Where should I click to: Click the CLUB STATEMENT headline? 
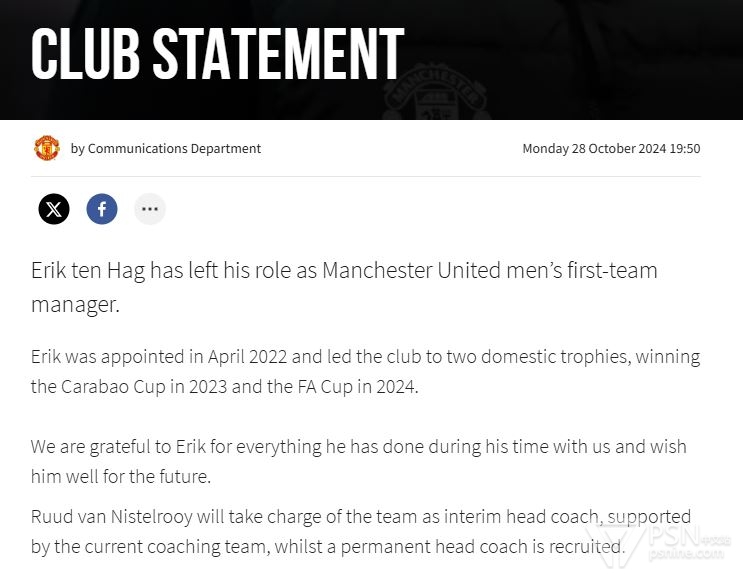(x=217, y=53)
